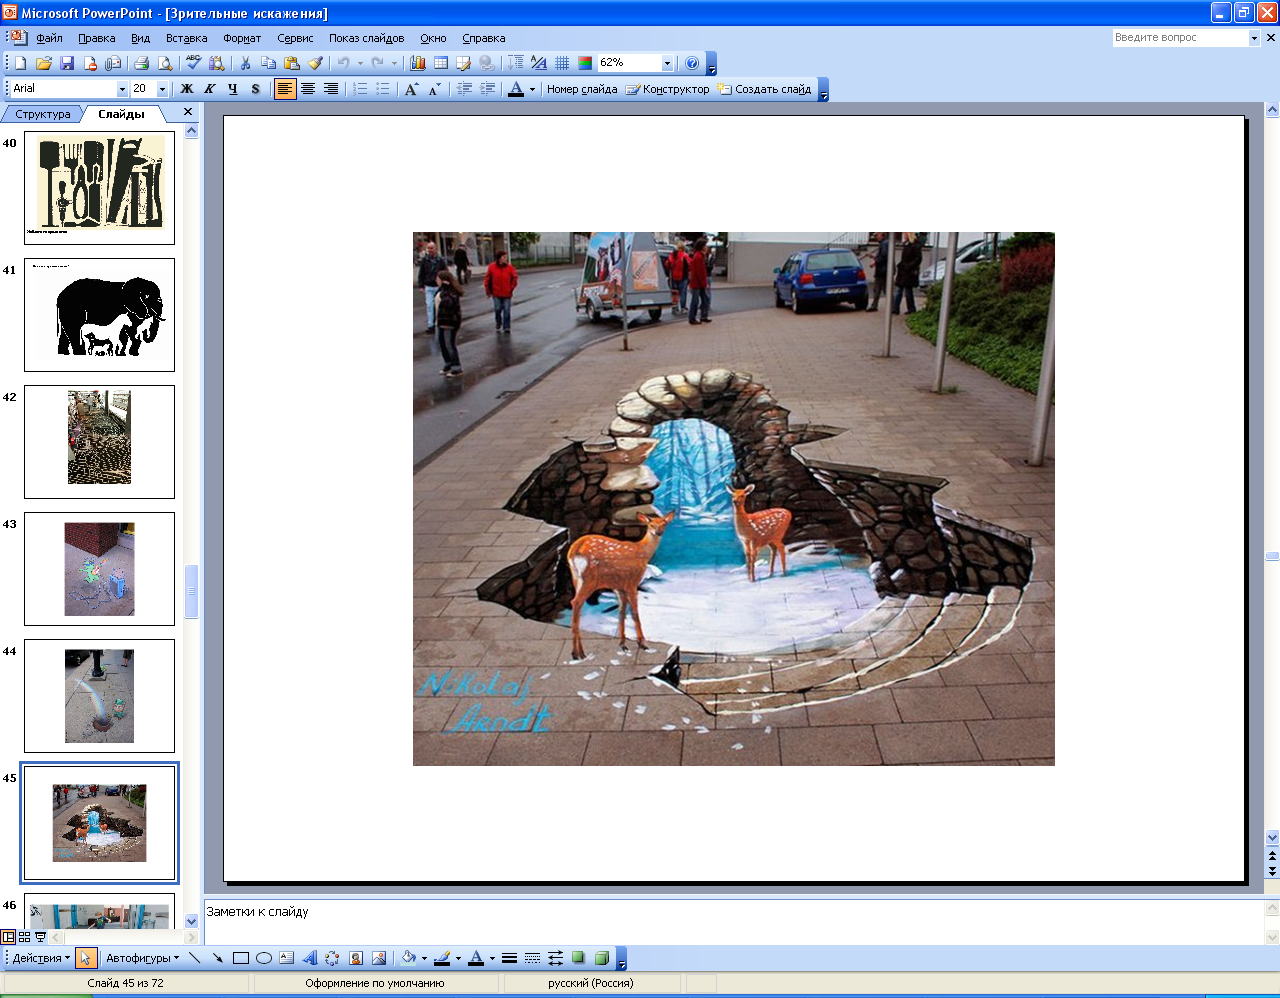The image size is (1280, 998).
Task: Run the spelling check
Action: [194, 63]
